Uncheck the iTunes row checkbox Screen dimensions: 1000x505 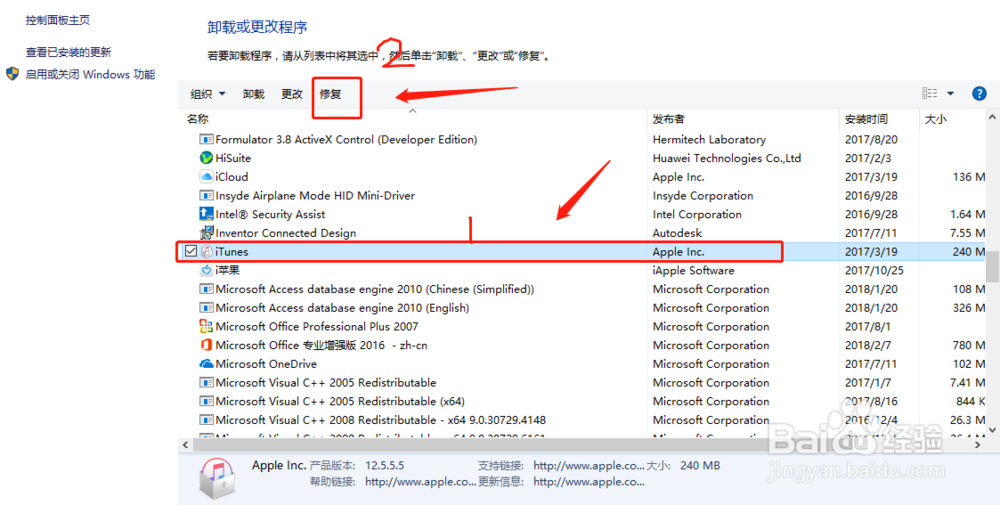191,251
